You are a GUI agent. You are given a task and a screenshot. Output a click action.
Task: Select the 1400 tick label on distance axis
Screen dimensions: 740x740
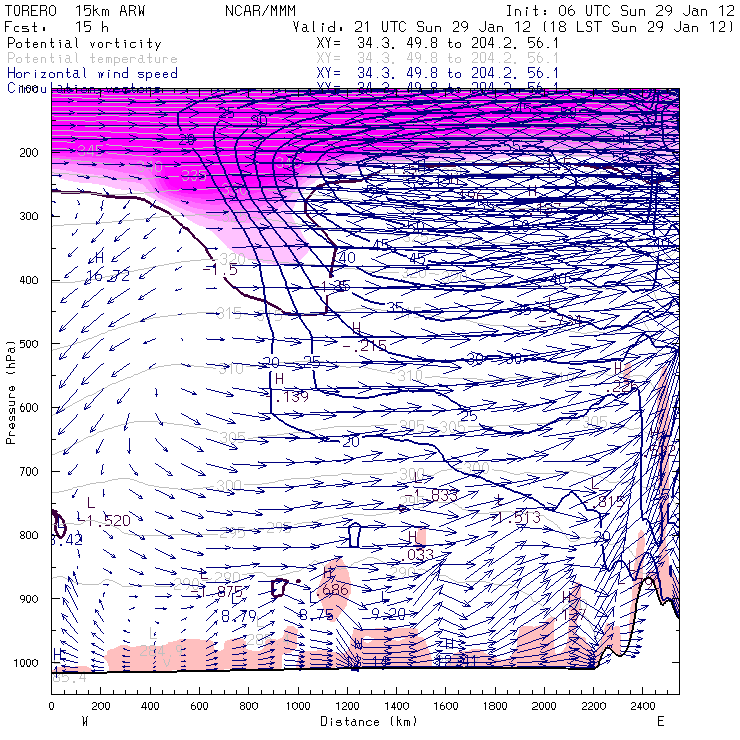click(396, 706)
